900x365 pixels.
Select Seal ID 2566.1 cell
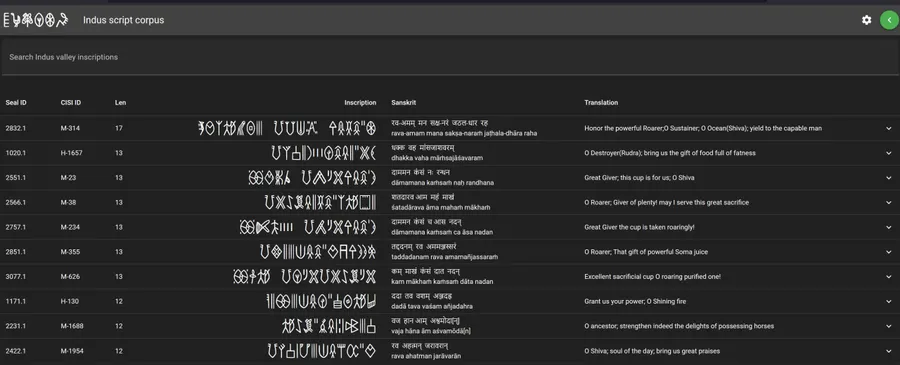pyautogui.click(x=15, y=203)
